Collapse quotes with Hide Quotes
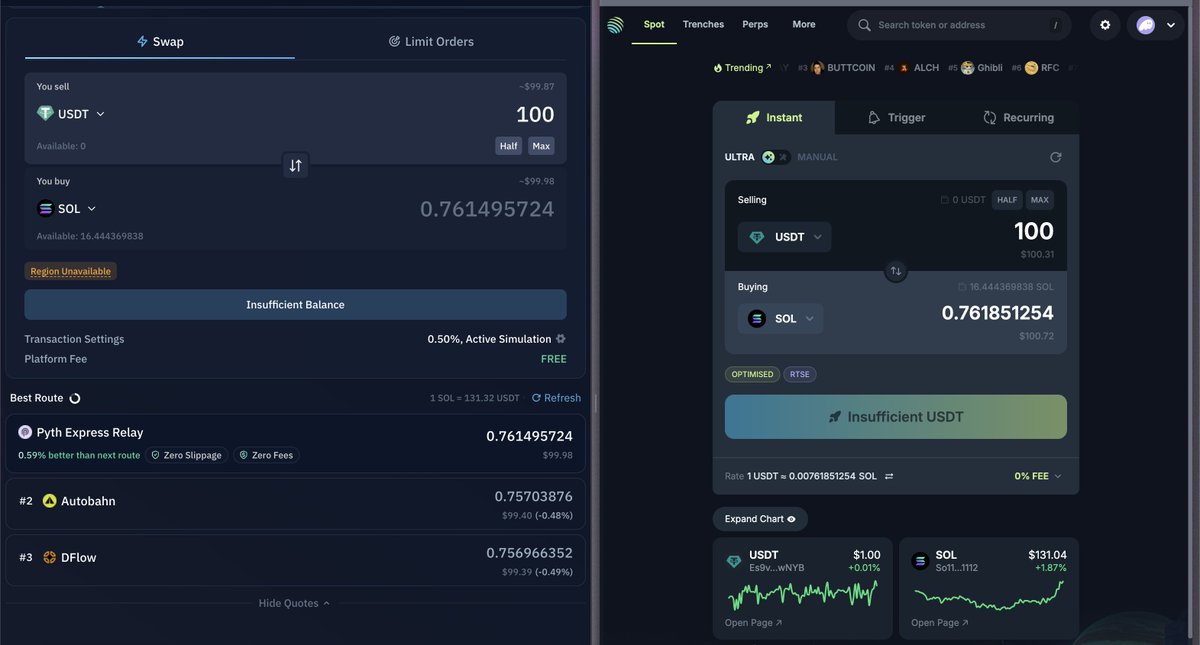Screen dimensions: 1200x645 (x=294, y=603)
